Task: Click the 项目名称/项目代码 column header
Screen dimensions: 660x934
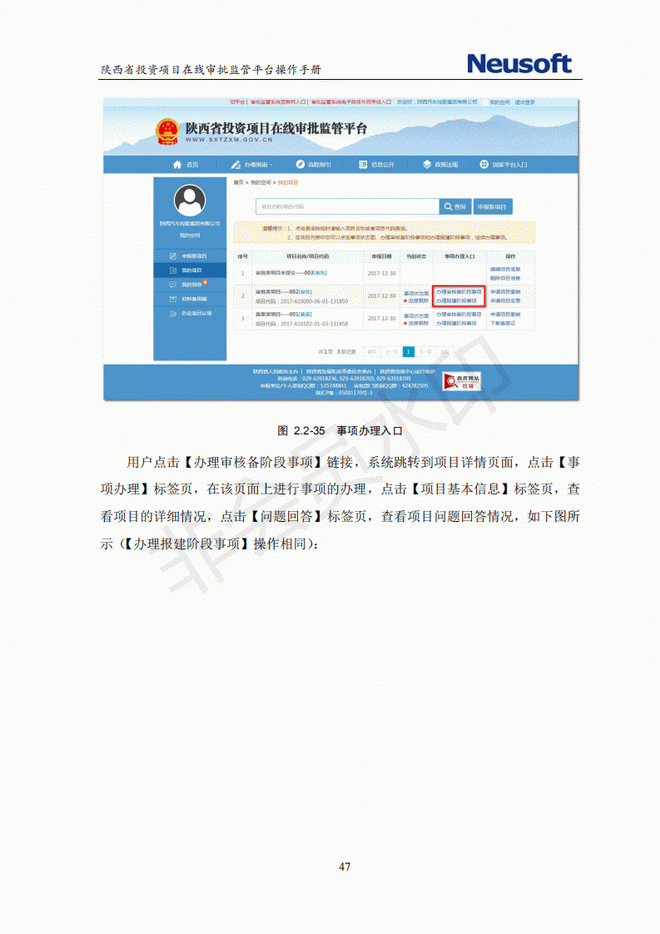Action: tap(307, 256)
